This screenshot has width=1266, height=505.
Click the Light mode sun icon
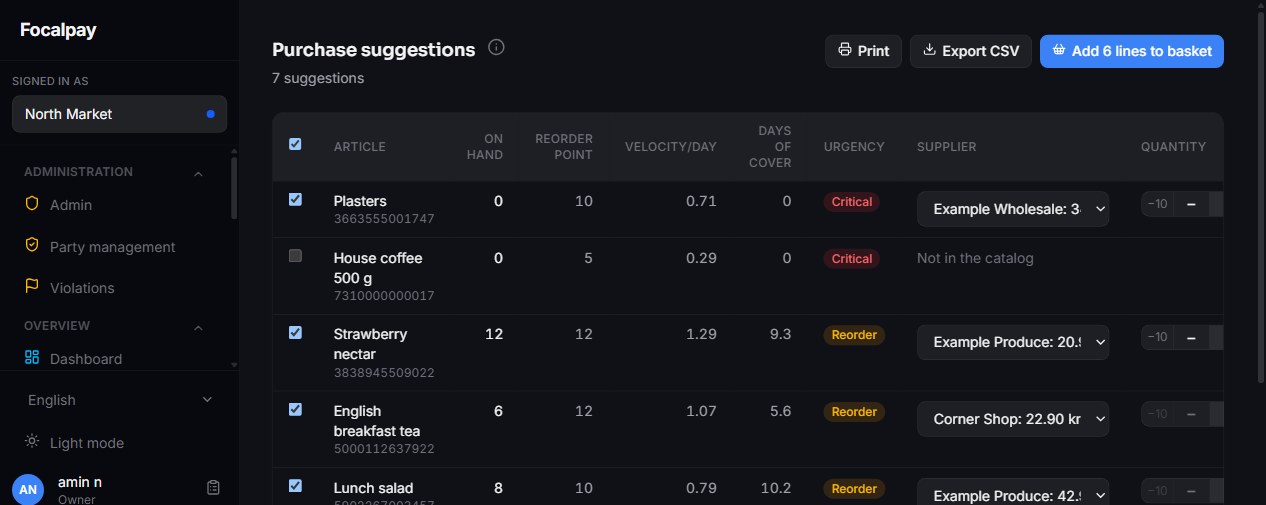pos(32,442)
